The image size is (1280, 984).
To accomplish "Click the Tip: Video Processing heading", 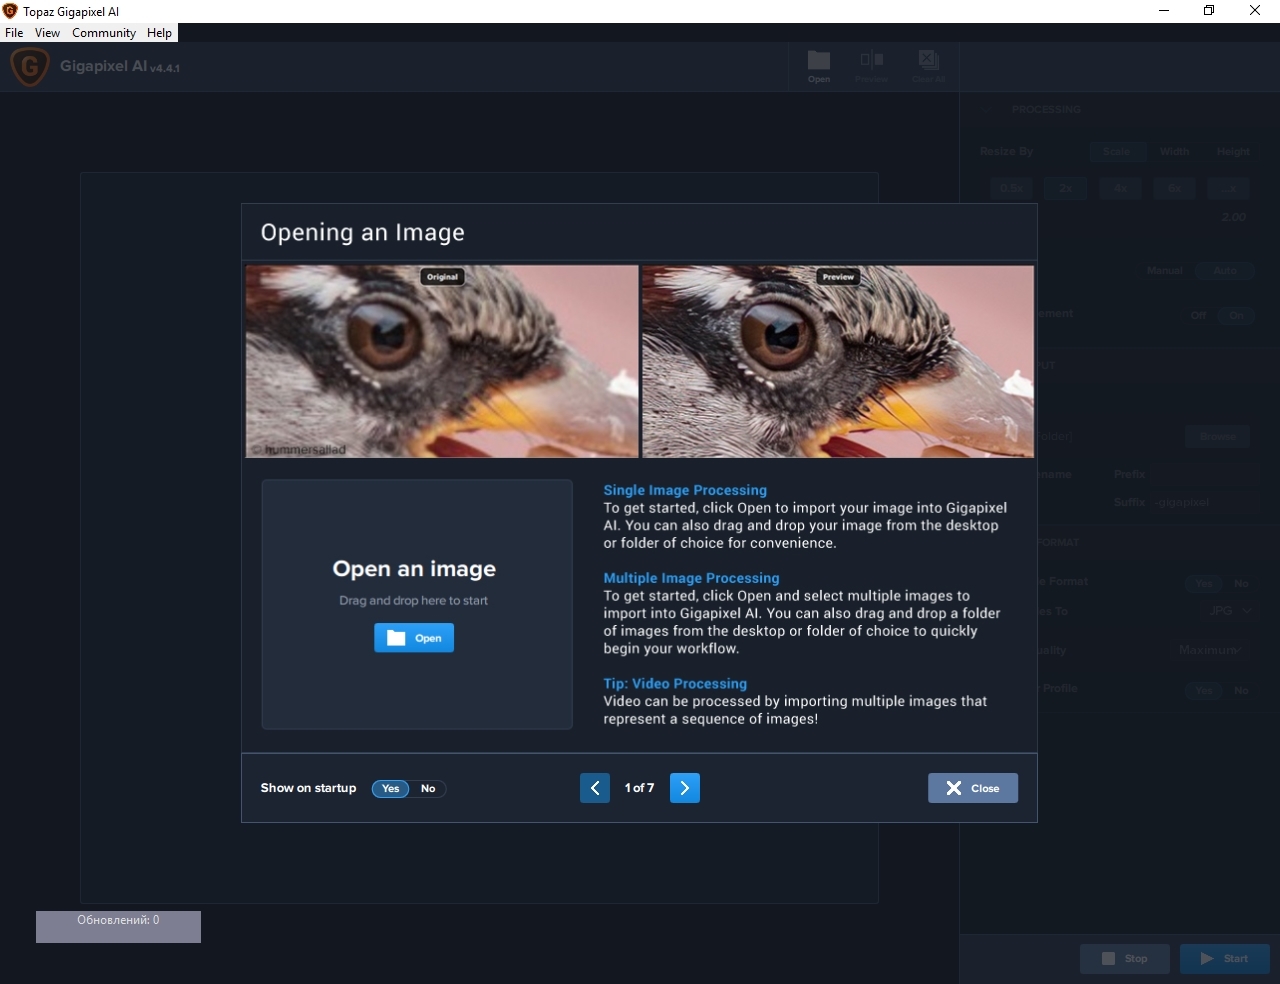I will click(675, 684).
